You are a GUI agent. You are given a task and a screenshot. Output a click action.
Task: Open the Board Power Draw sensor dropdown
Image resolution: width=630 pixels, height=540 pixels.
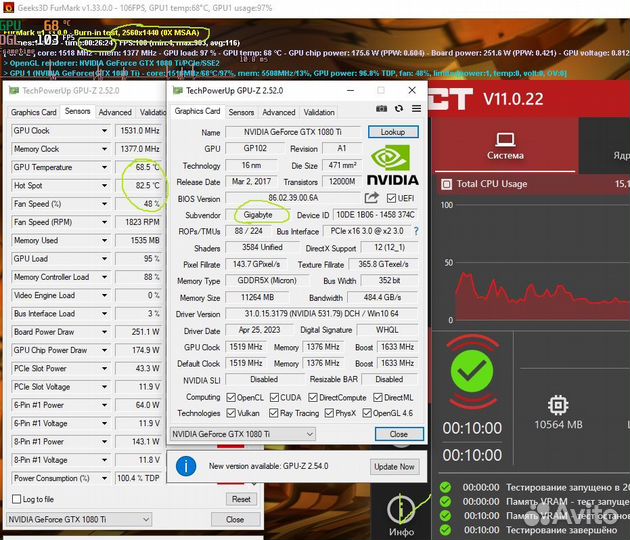pos(104,332)
